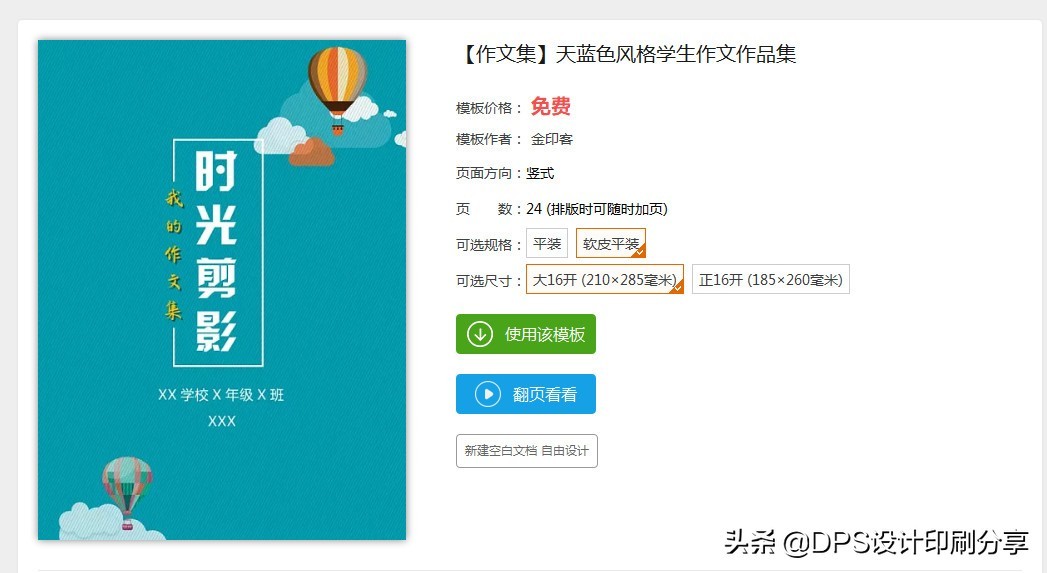
Task: Select the 平装 binding option
Action: [547, 244]
